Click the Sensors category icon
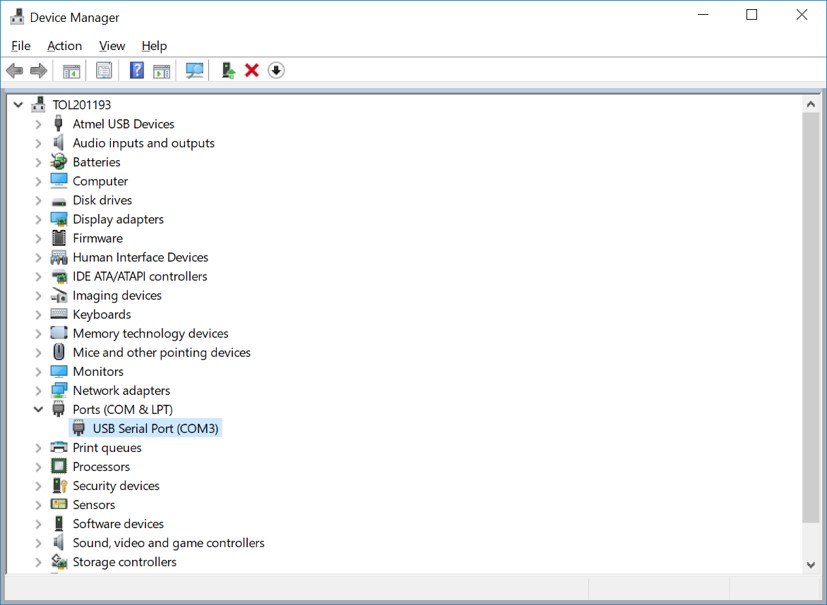827x605 pixels. pyautogui.click(x=59, y=504)
